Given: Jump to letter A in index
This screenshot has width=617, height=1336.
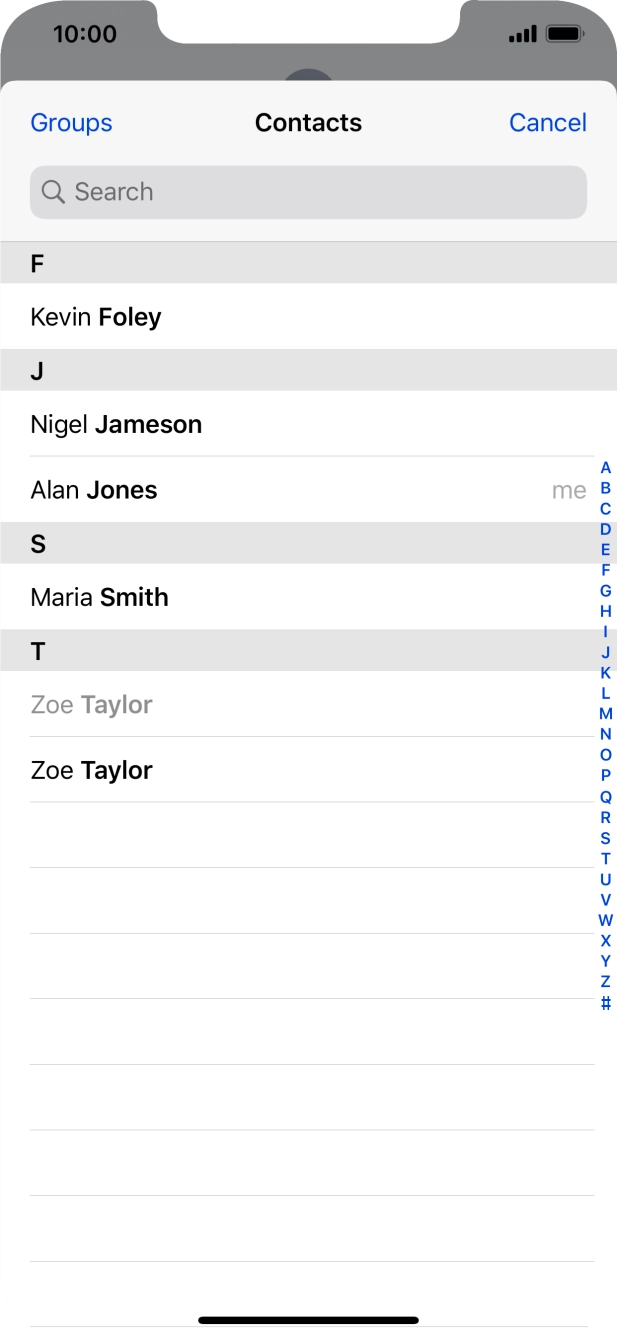Looking at the screenshot, I should pos(605,467).
